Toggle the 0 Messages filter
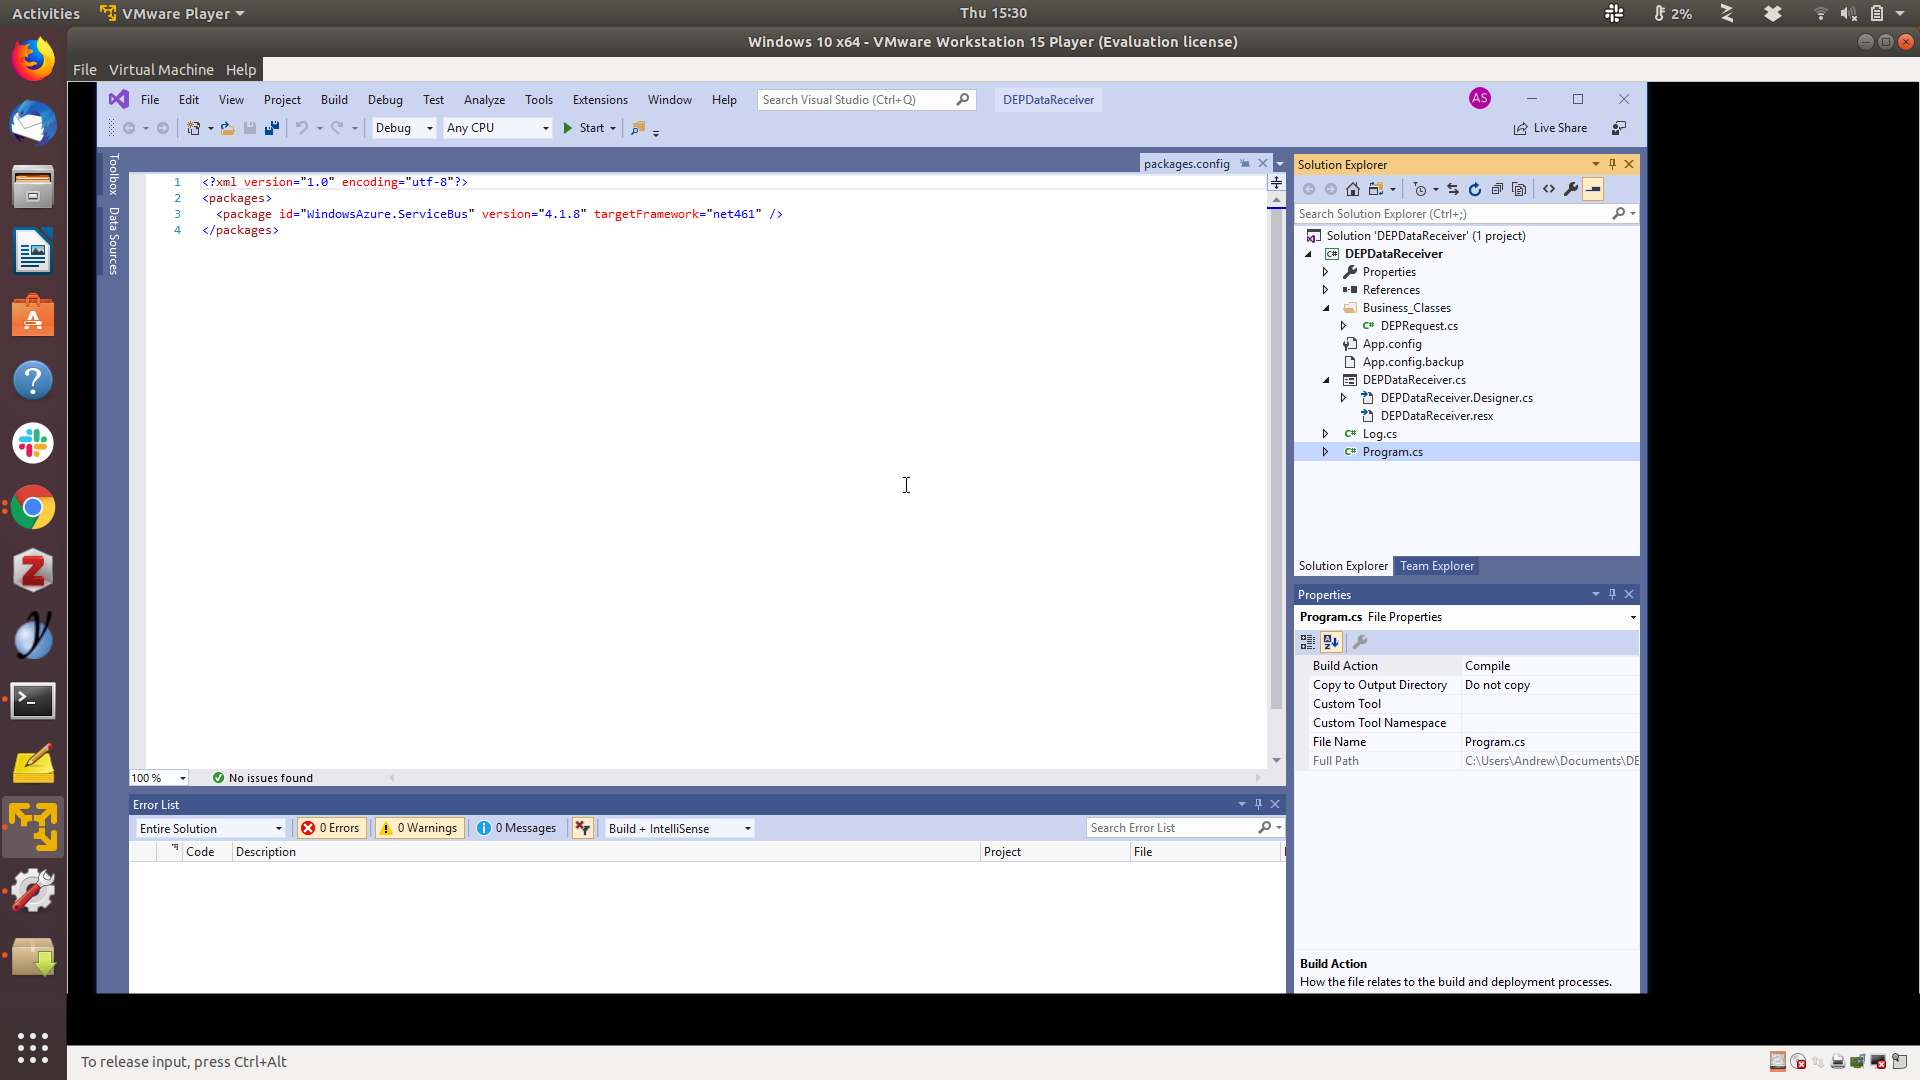Viewport: 1920px width, 1080px height. click(x=517, y=828)
